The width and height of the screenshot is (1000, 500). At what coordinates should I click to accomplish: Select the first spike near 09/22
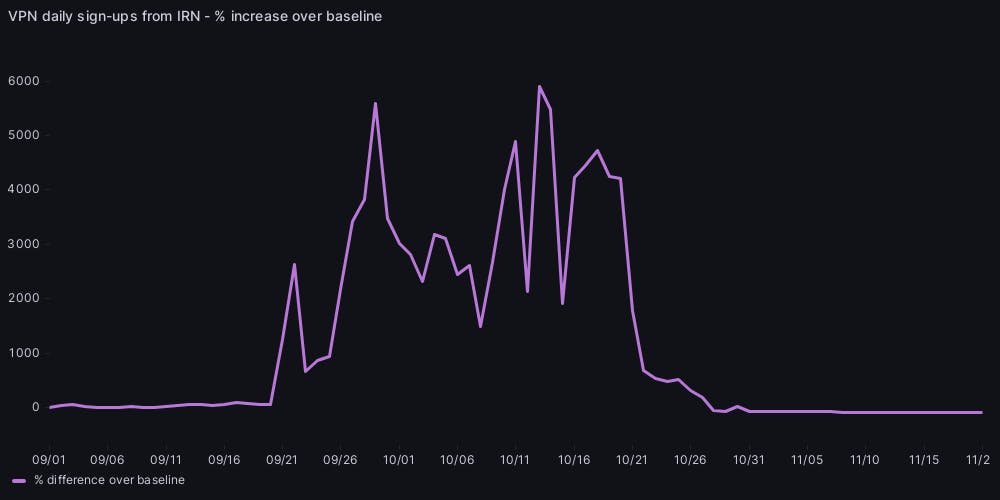[x=294, y=265]
